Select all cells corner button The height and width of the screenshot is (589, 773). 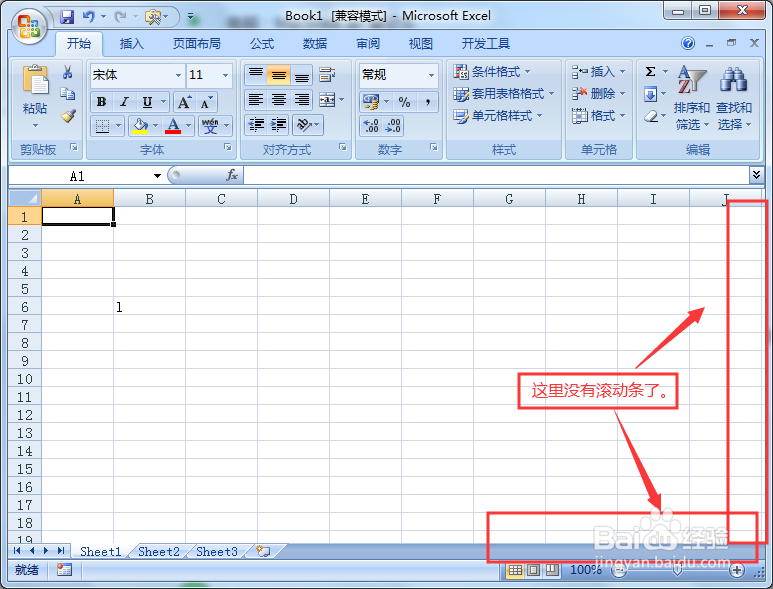(25, 198)
